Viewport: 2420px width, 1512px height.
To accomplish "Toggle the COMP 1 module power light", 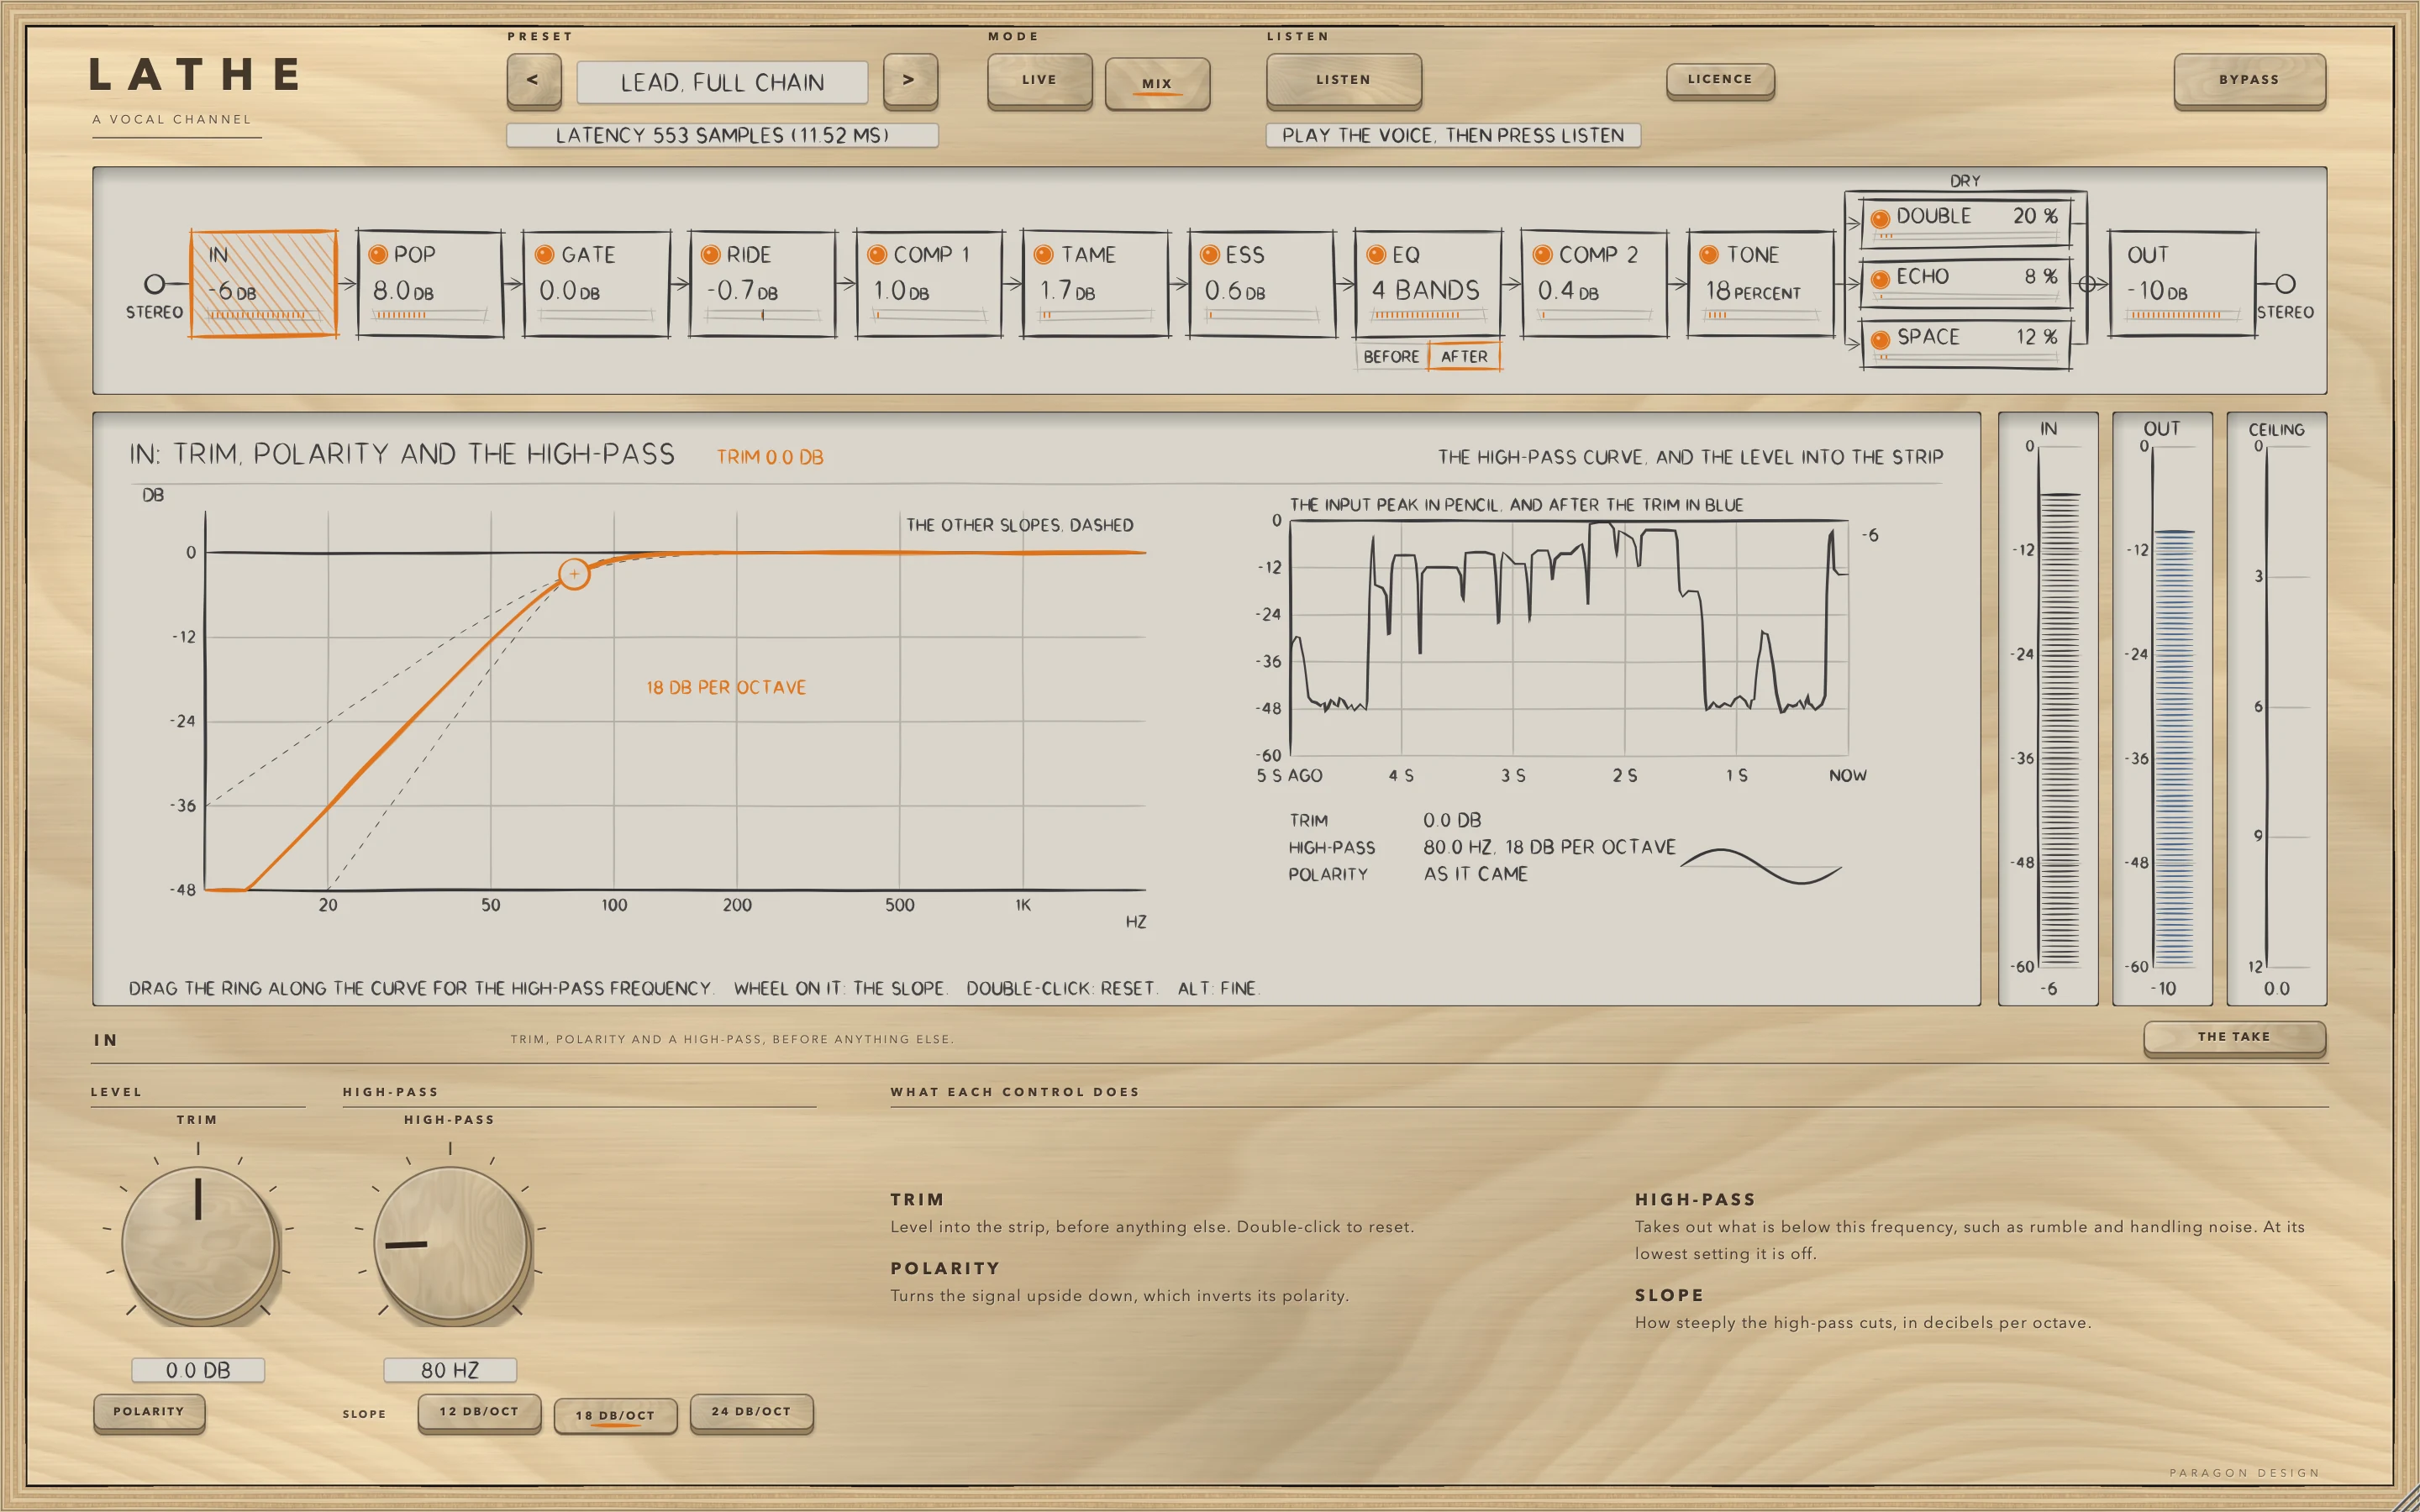I will 877,255.
